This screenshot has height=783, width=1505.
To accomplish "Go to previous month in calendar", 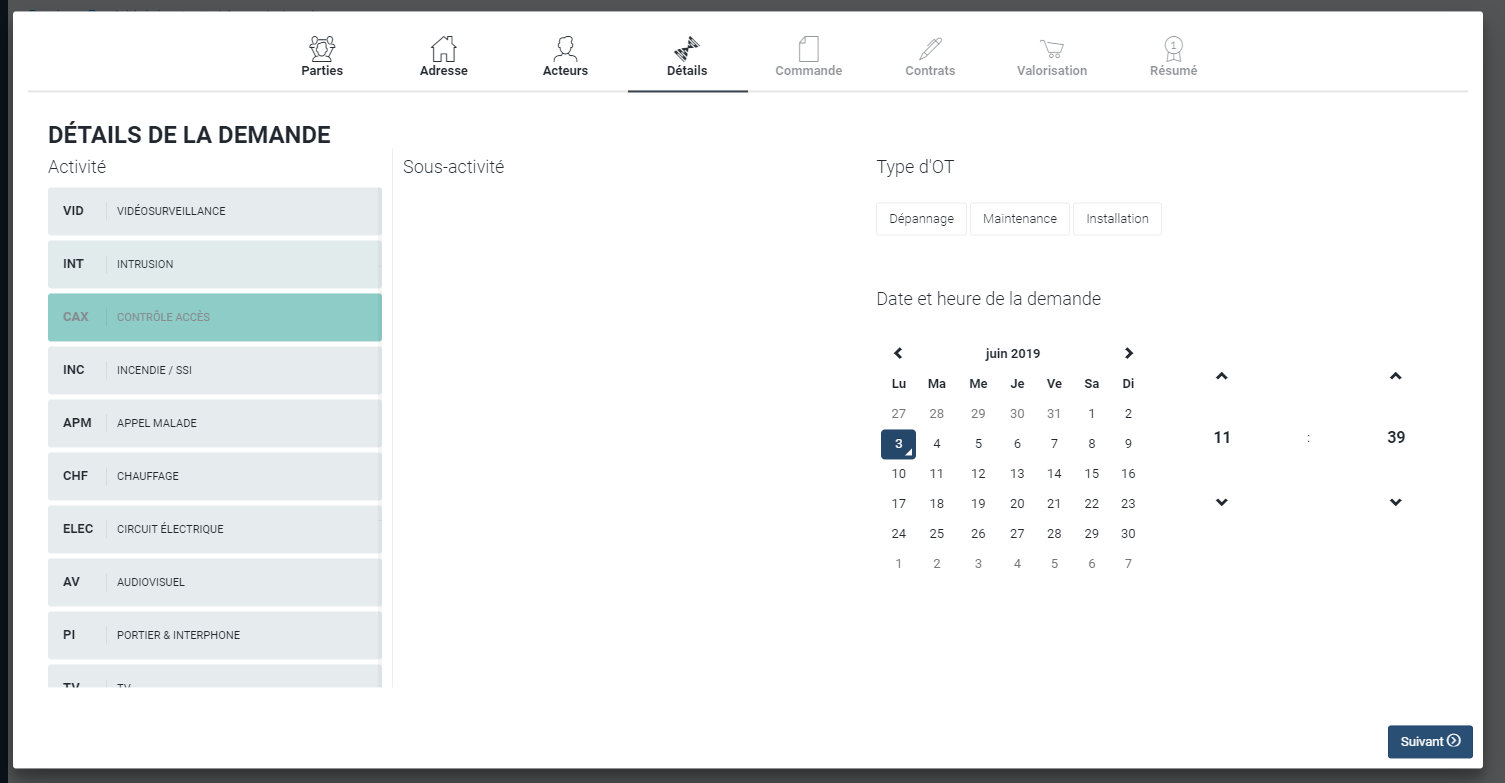I will click(x=898, y=353).
